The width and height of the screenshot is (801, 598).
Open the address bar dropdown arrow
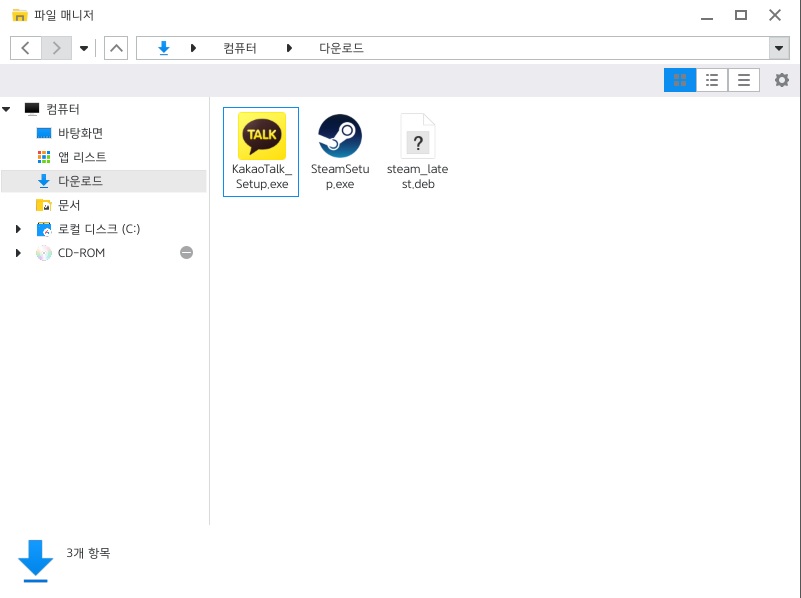(x=778, y=47)
